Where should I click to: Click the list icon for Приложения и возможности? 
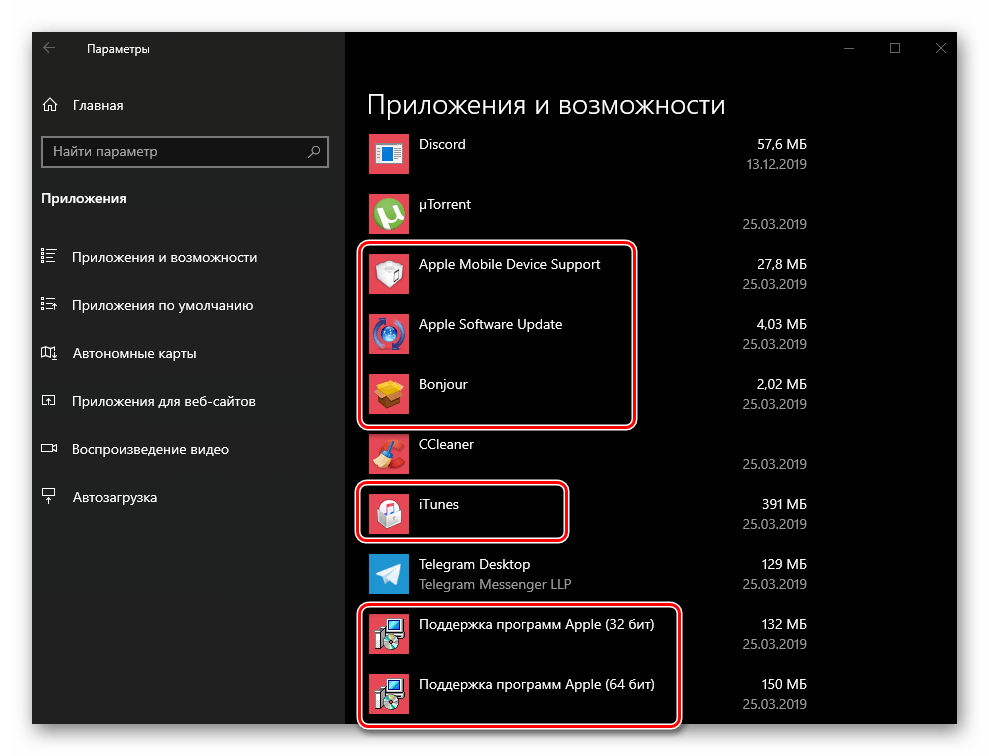click(x=49, y=256)
